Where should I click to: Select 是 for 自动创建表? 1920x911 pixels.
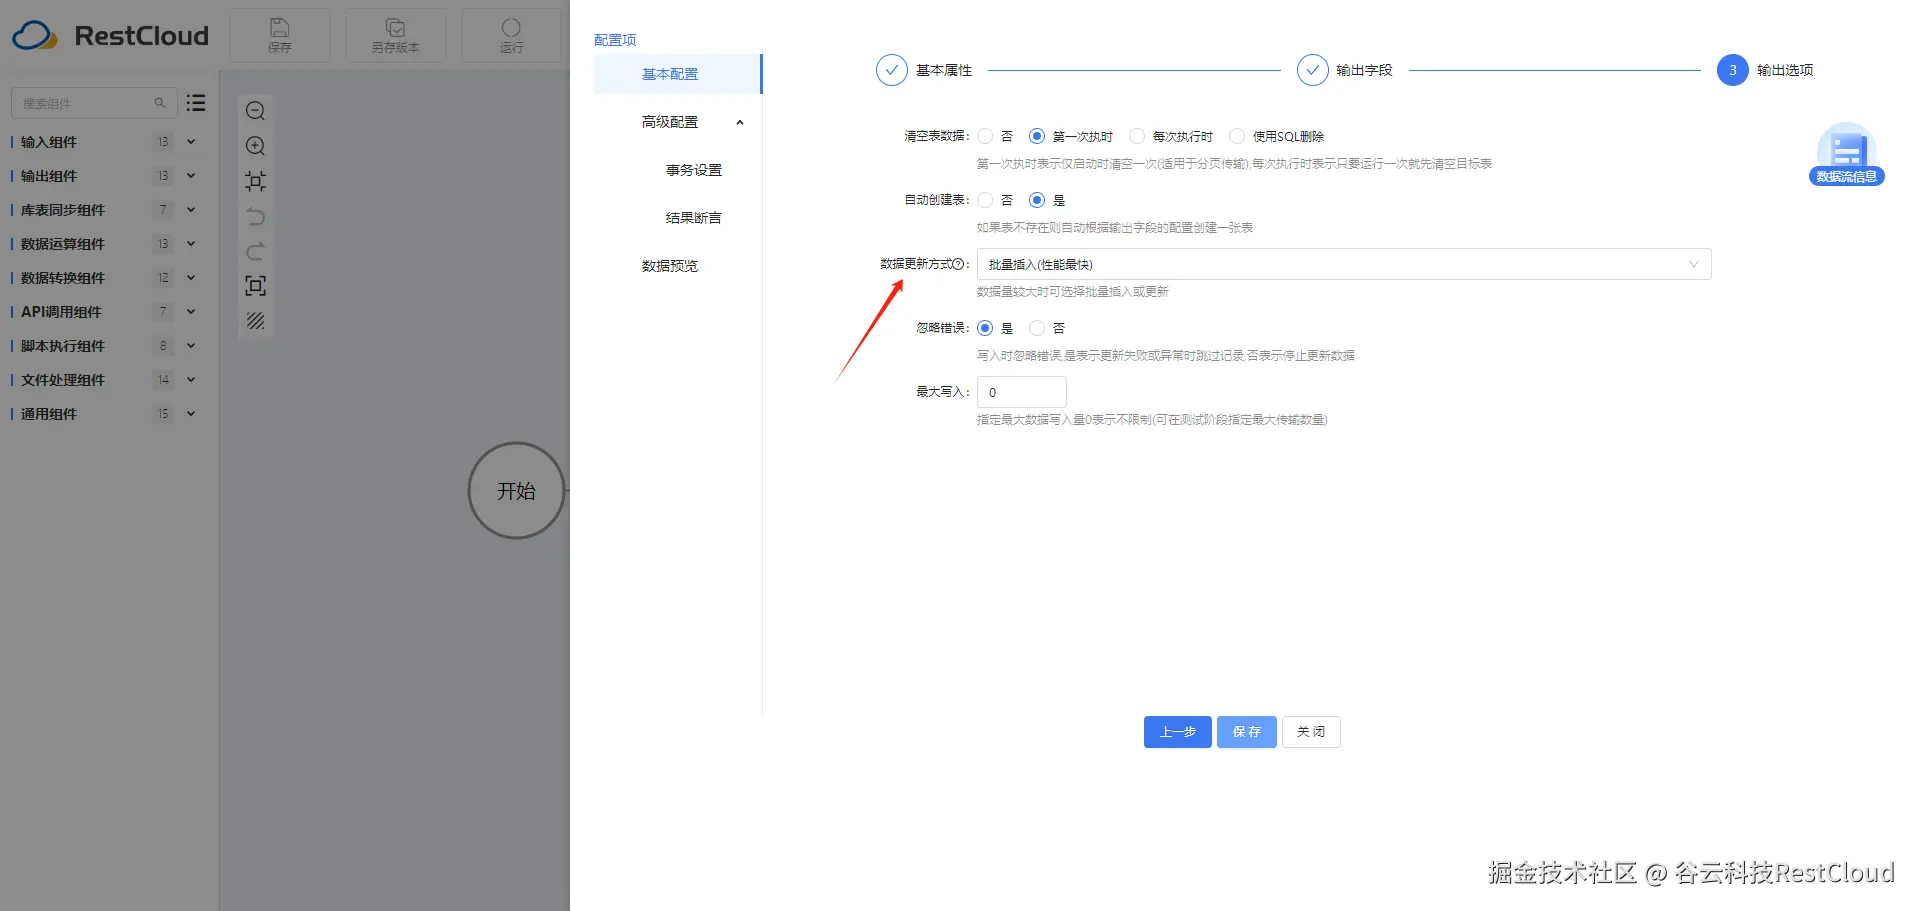click(1037, 200)
